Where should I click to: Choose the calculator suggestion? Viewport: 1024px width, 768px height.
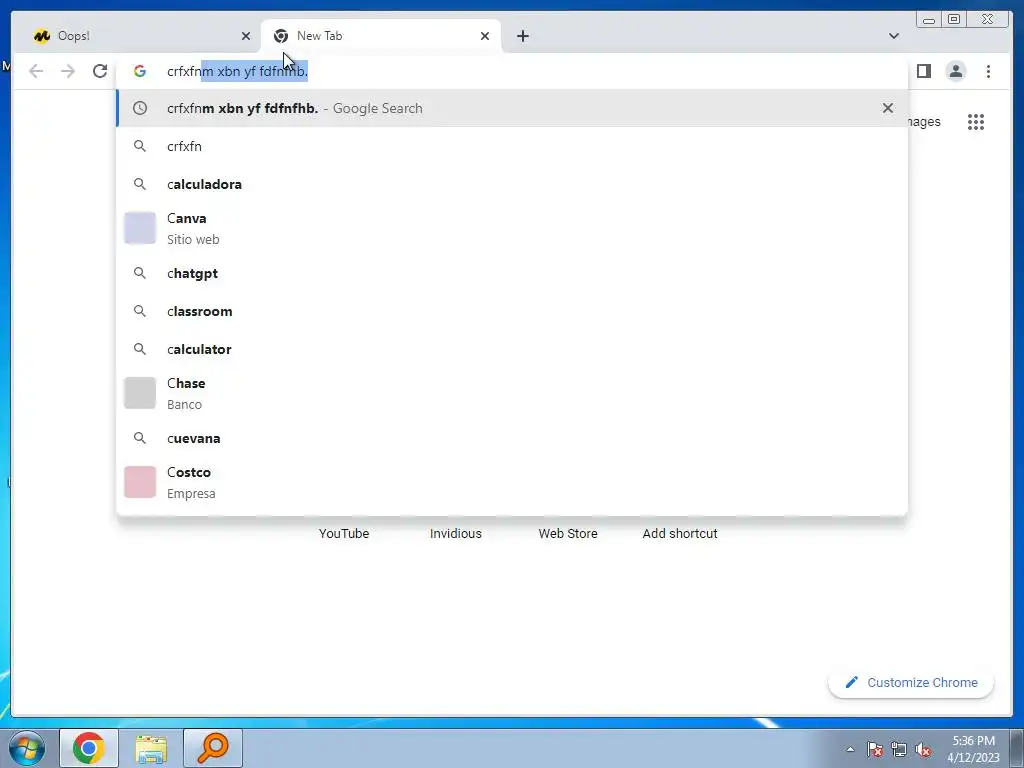pyautogui.click(x=512, y=349)
